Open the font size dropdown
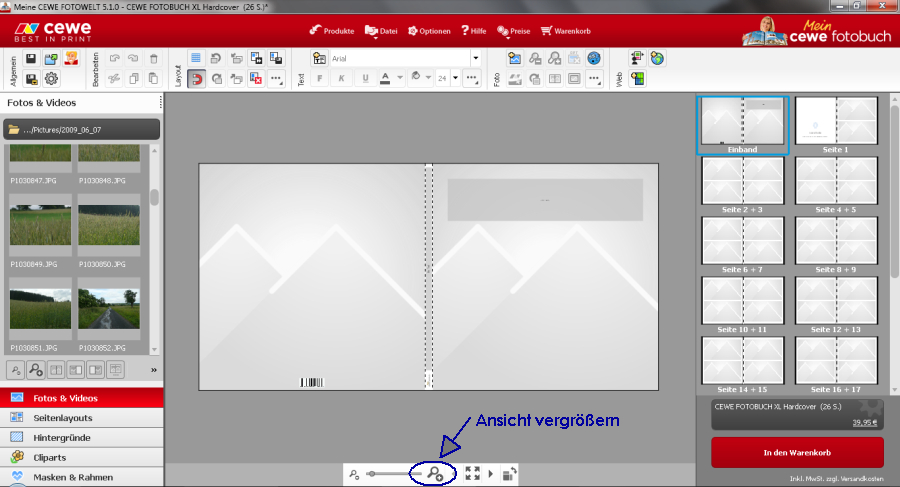 455,78
